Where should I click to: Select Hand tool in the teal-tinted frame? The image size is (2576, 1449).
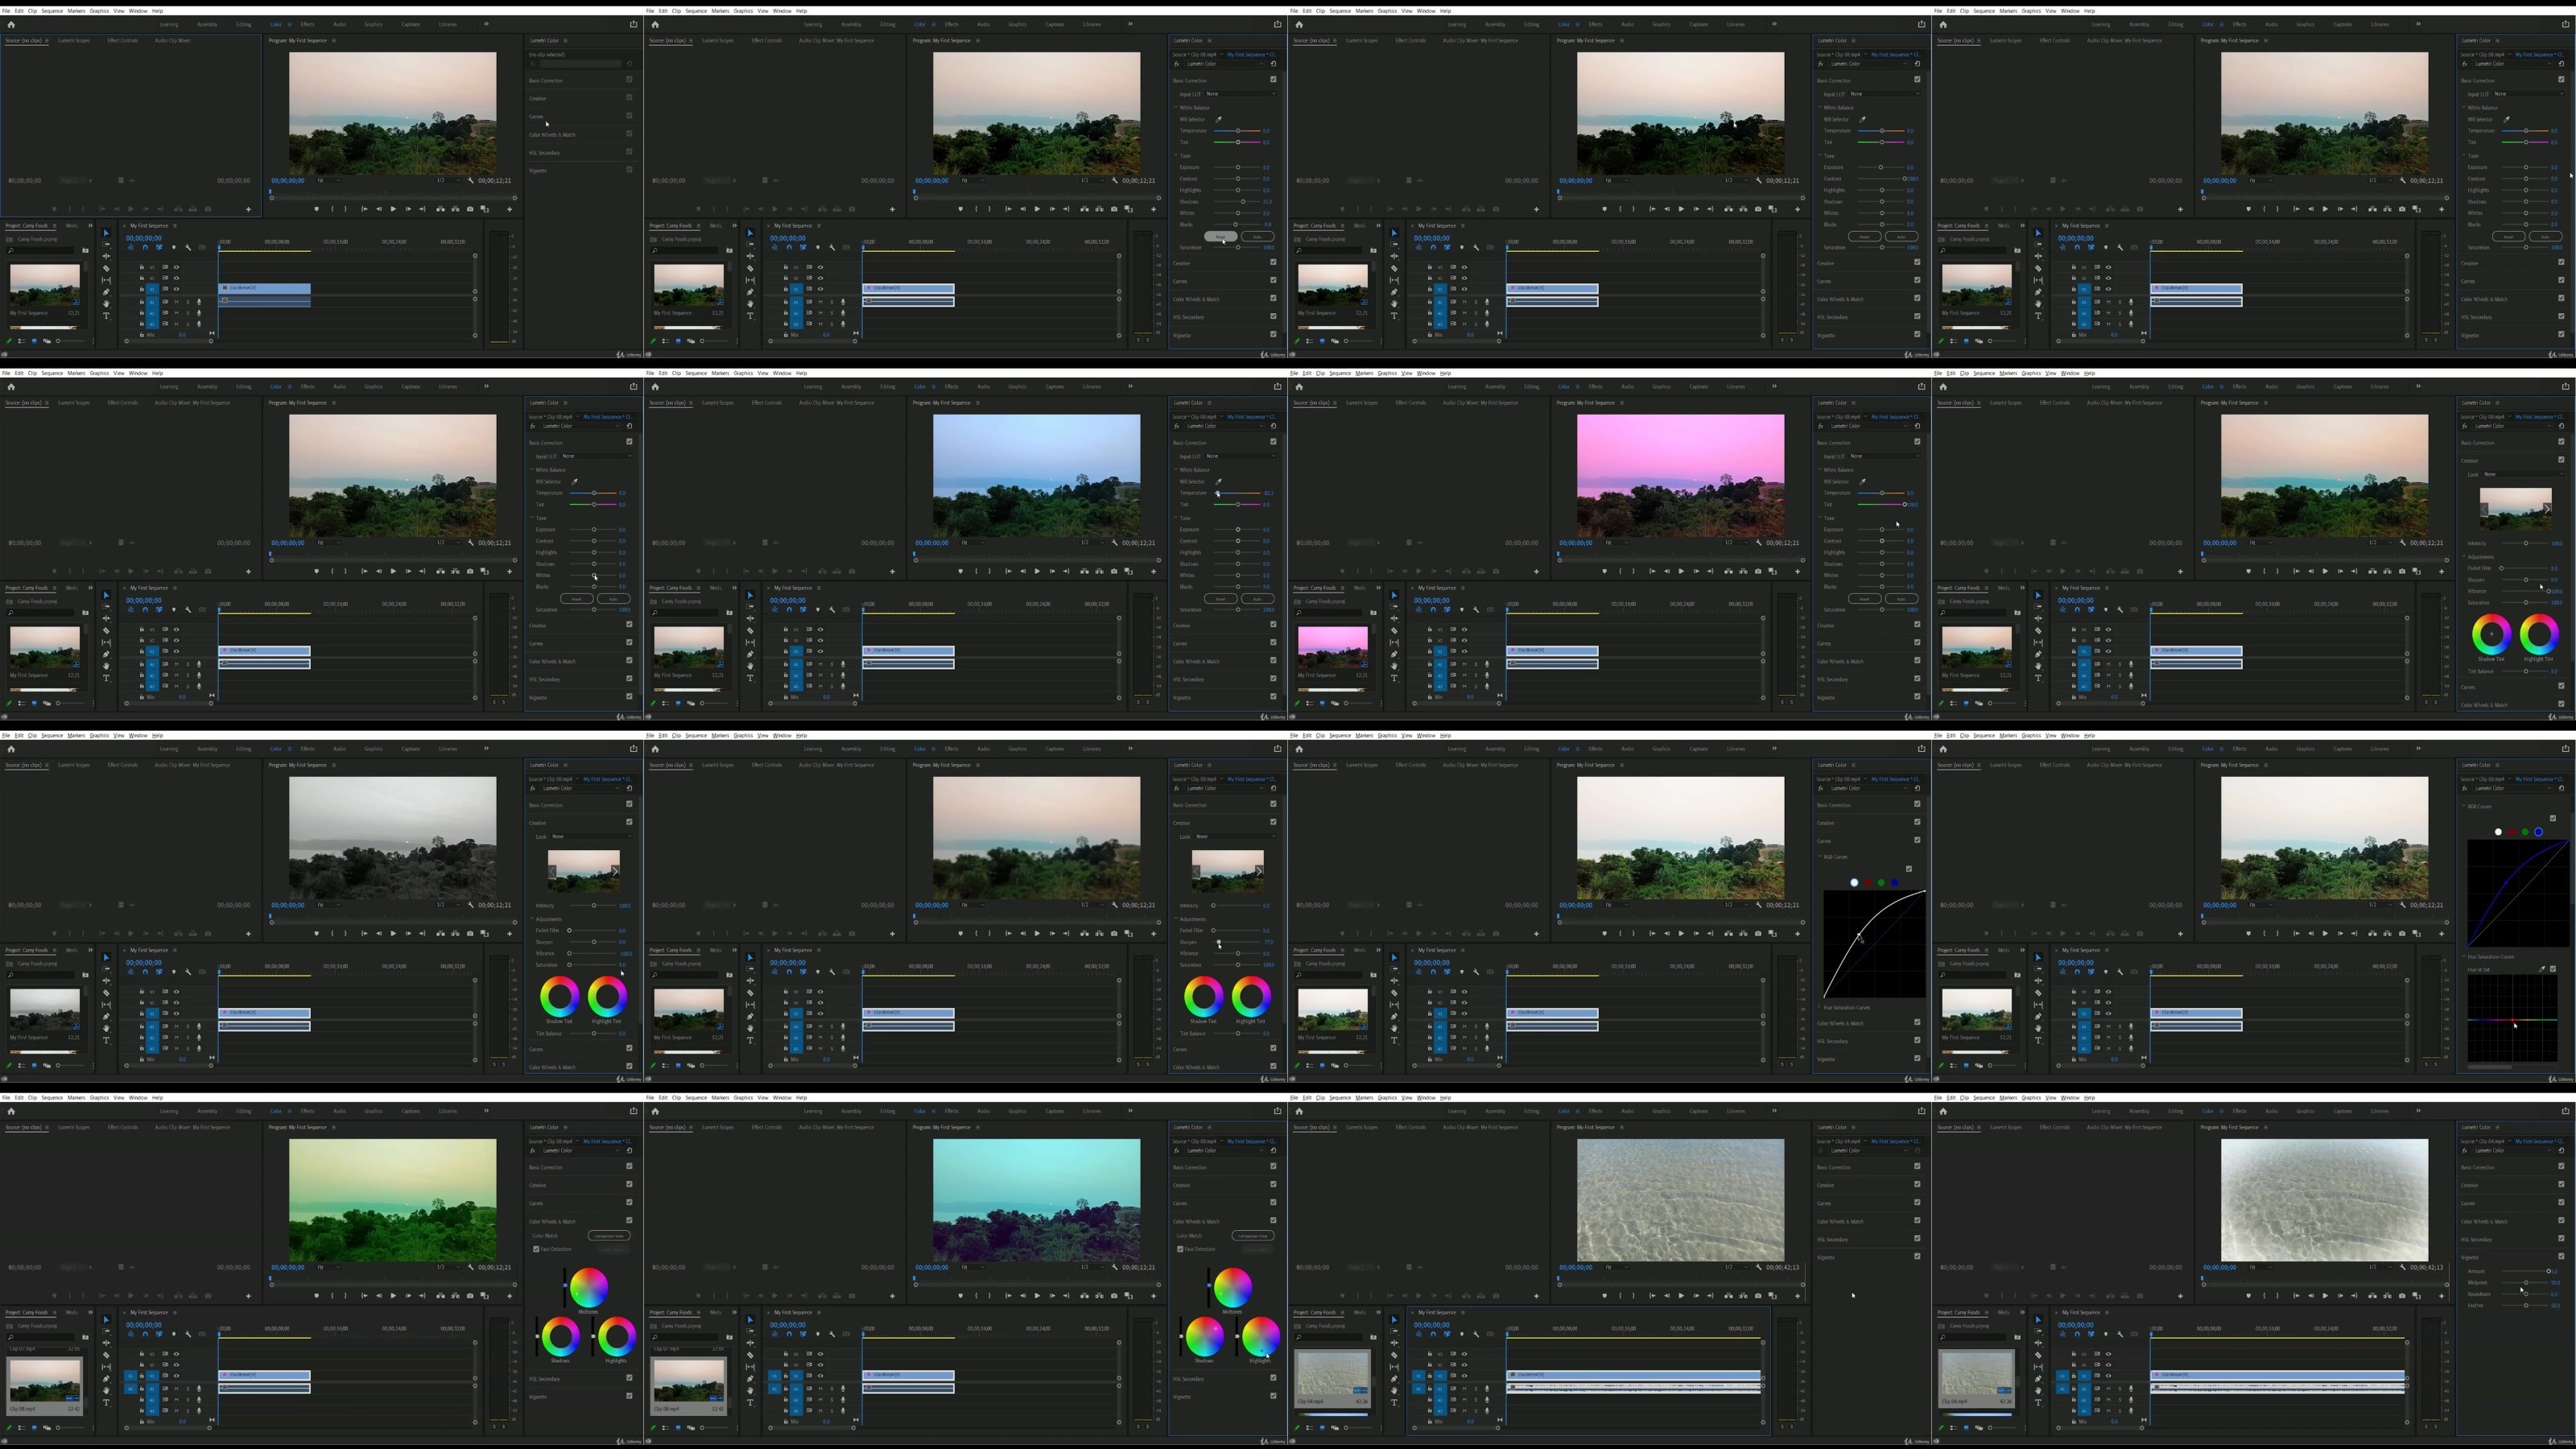coord(750,1391)
